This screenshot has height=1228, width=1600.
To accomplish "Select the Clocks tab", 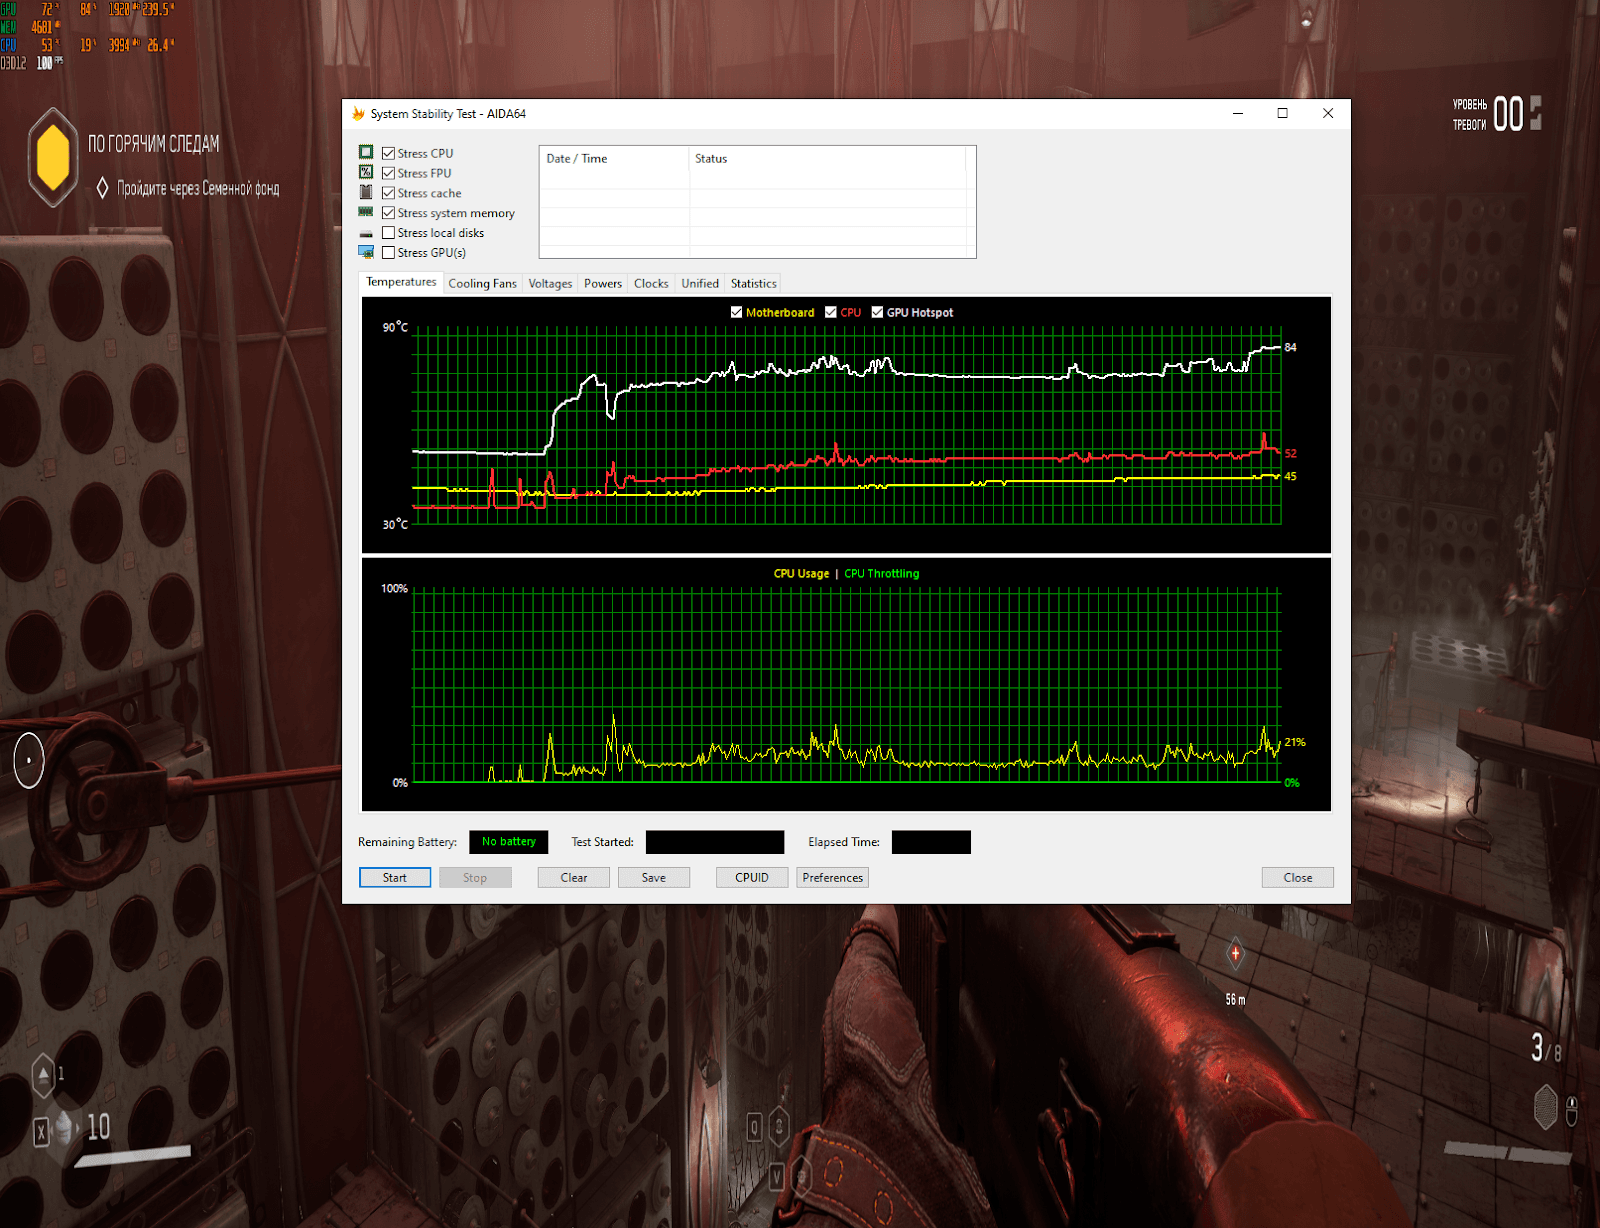I will (x=651, y=284).
